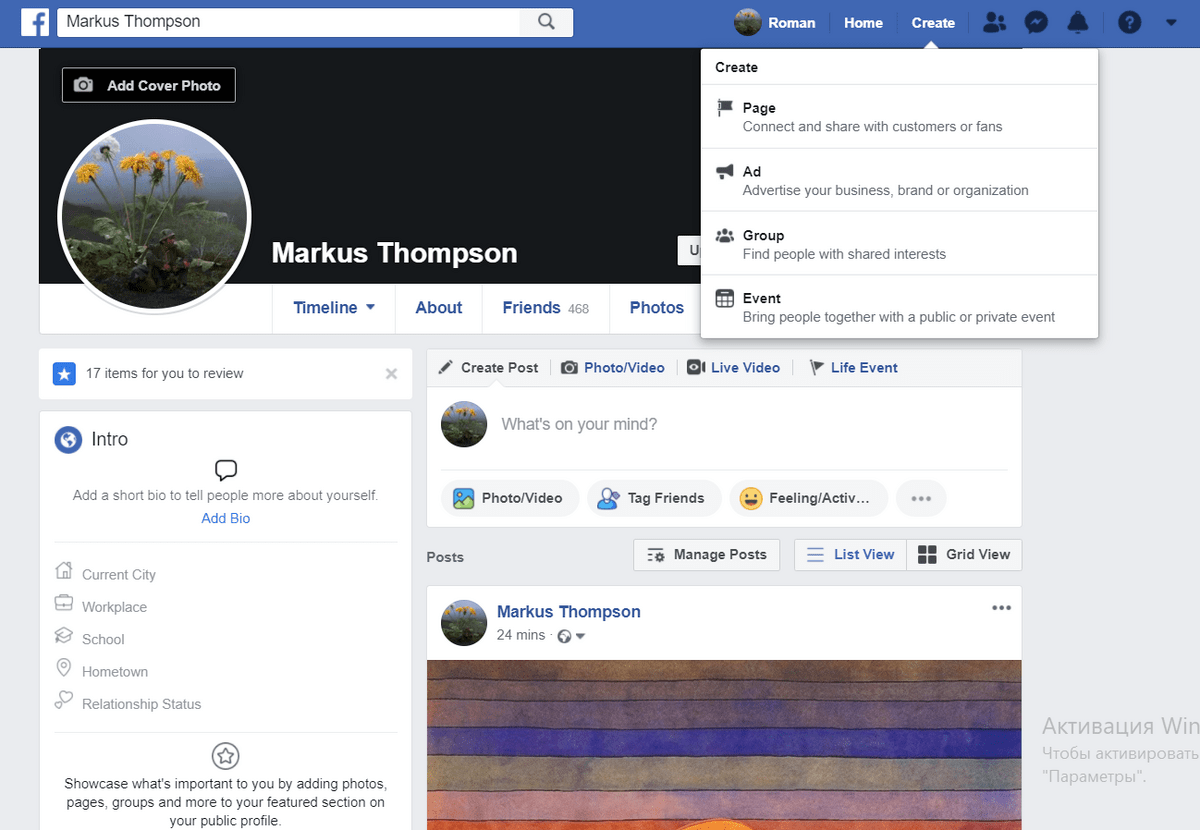Open the Timeline tab dropdown
Viewport: 1200px width, 830px height.
coord(334,308)
